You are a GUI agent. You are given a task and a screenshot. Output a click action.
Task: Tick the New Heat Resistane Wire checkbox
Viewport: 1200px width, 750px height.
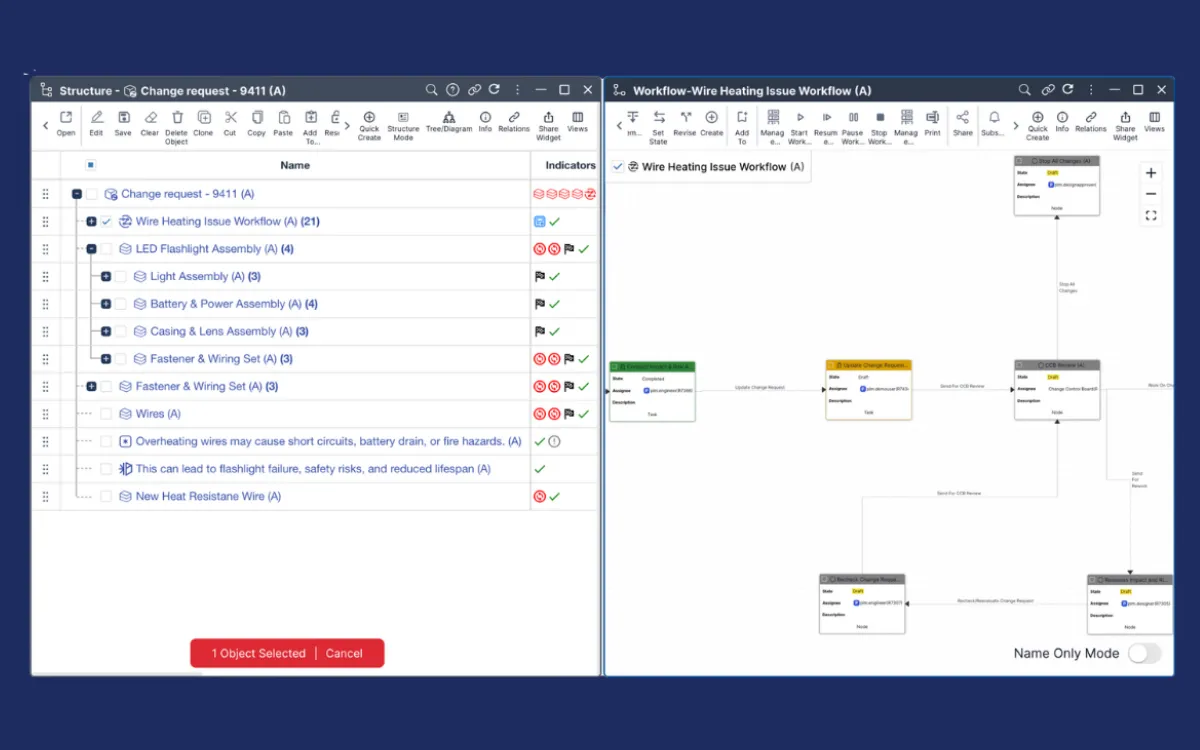pos(106,496)
